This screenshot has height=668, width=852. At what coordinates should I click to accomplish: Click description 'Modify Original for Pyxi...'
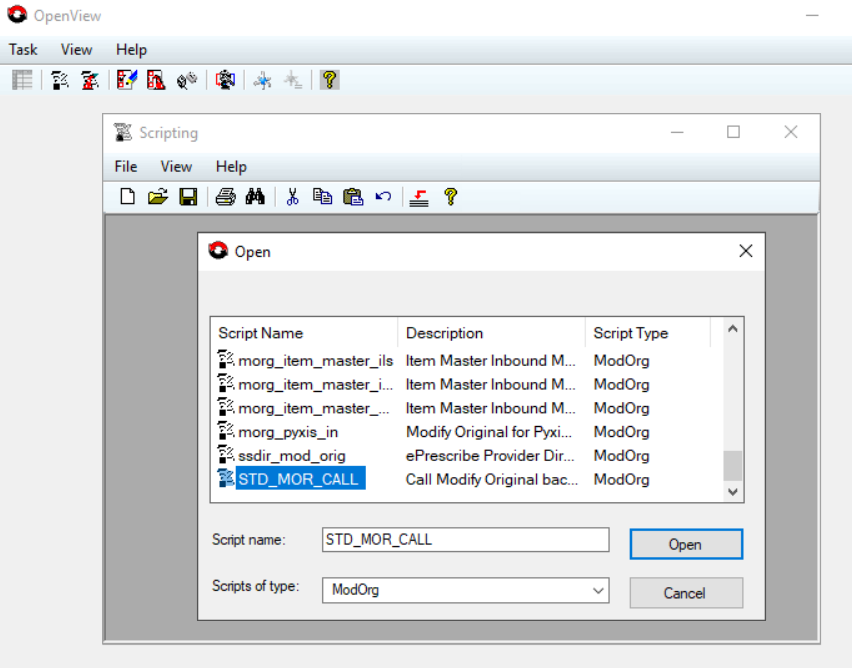click(x=488, y=432)
